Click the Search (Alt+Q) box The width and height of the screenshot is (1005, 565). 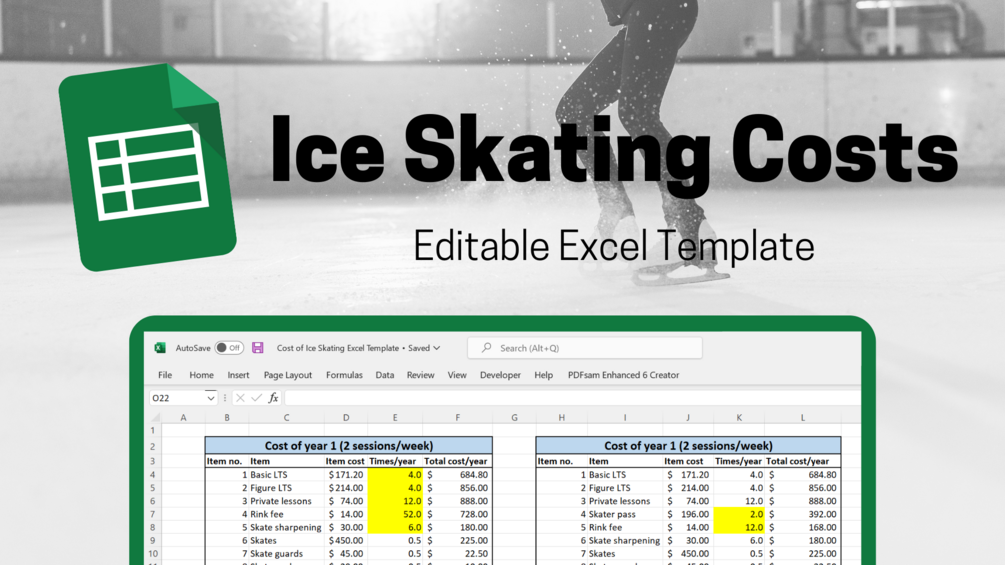585,348
